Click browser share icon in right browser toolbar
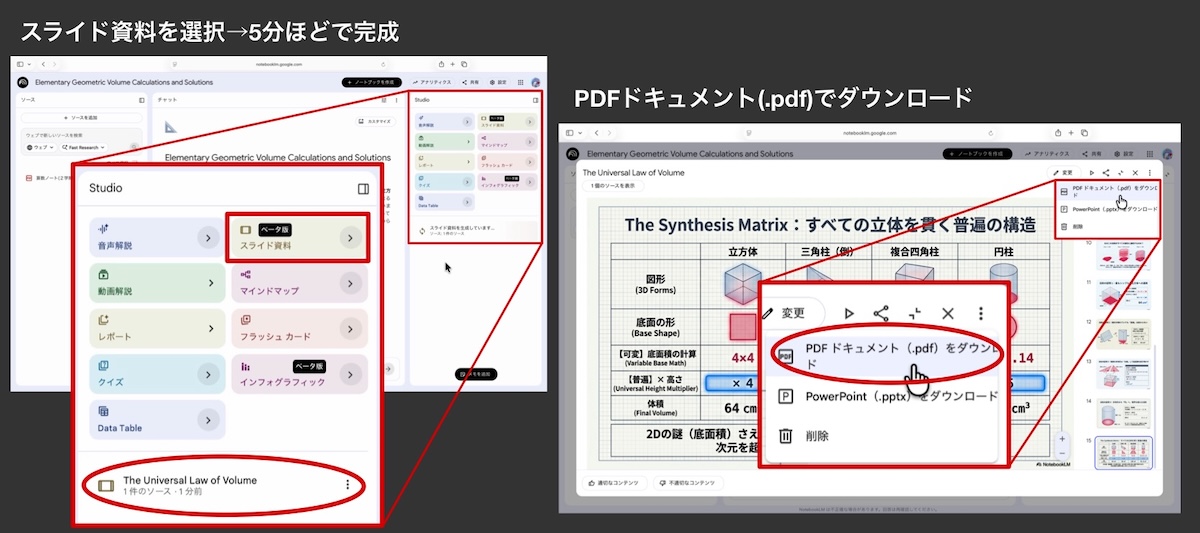This screenshot has width=1200, height=533. [x=1057, y=132]
